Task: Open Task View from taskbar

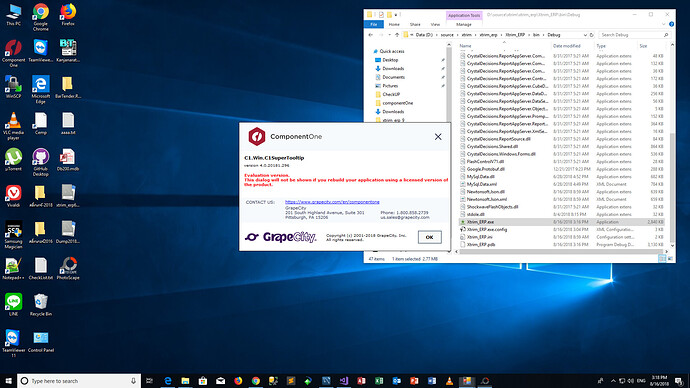Action: tap(150, 381)
